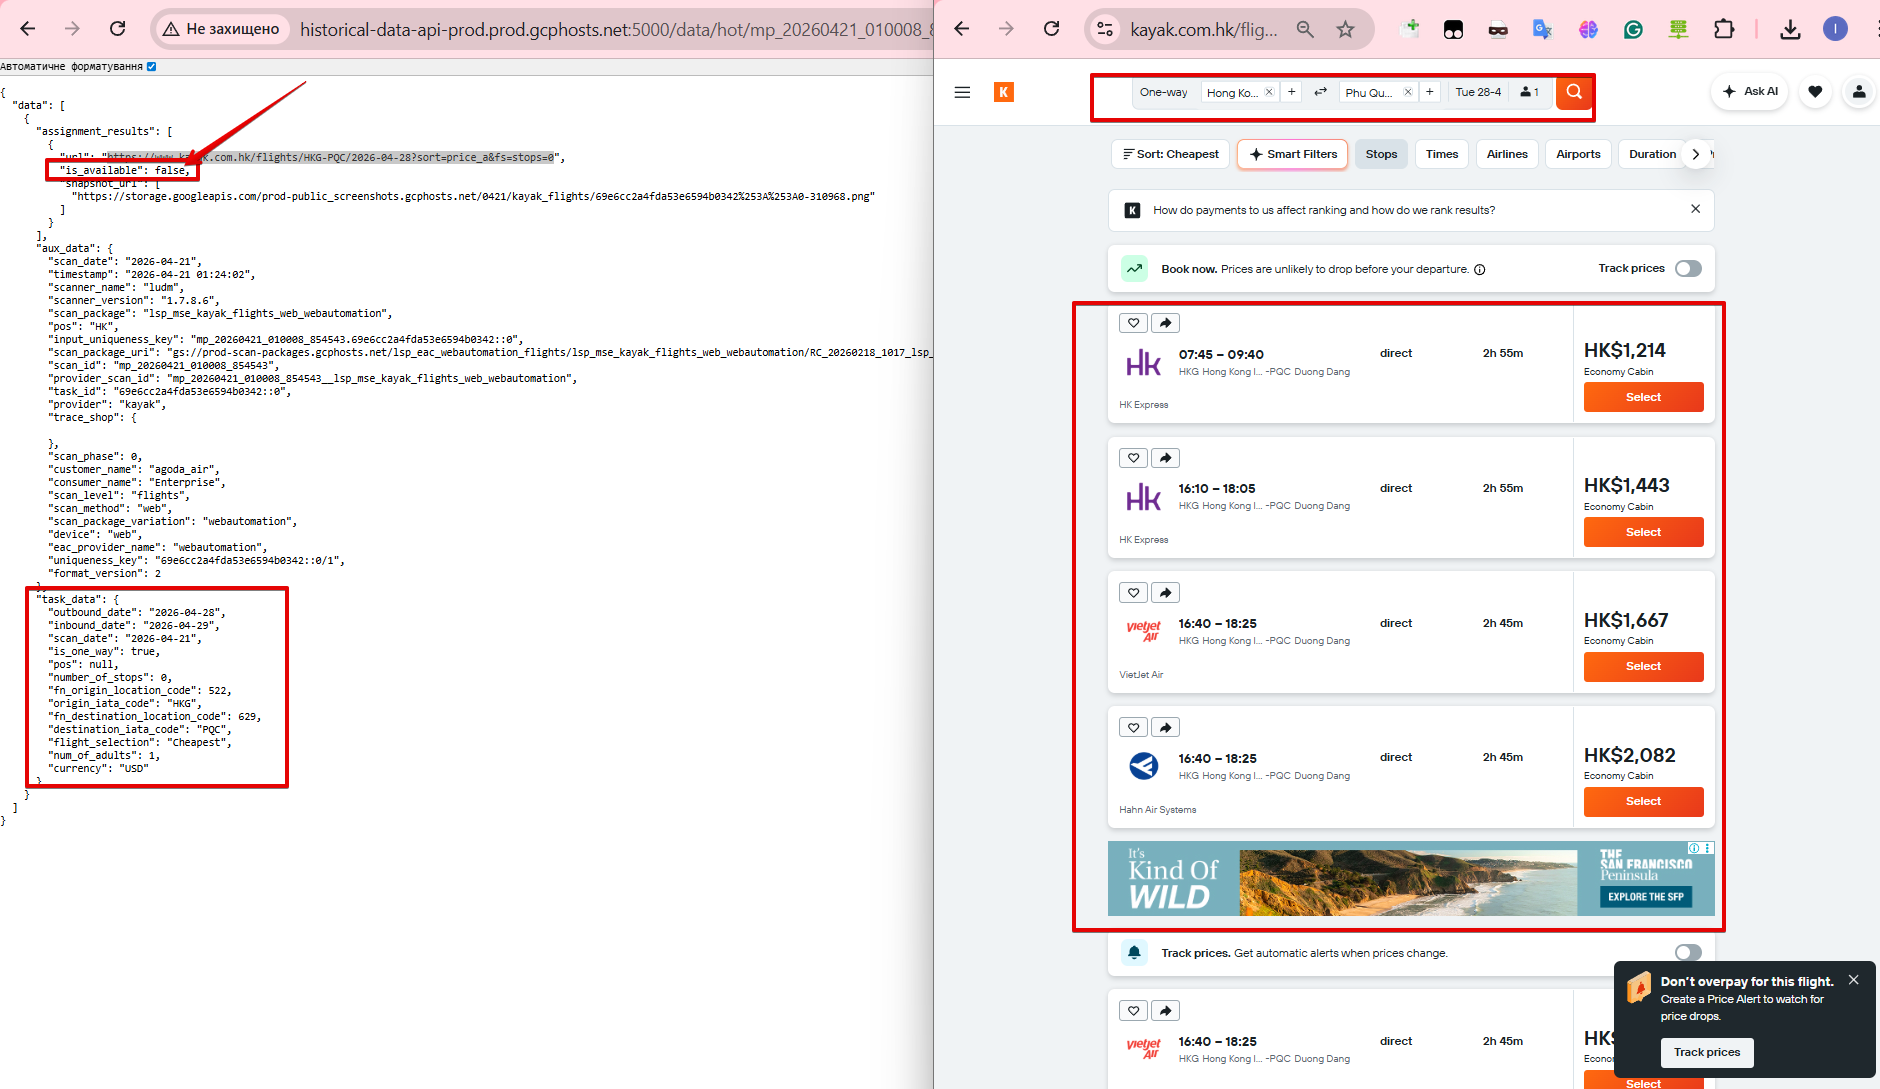Save the HK$1,667 VietJet flight with heart

click(1133, 593)
